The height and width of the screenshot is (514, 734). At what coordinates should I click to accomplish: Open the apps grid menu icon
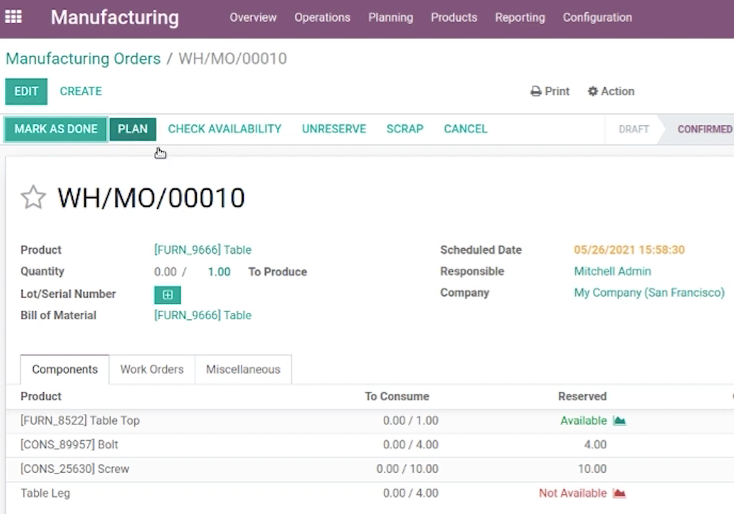[x=13, y=17]
